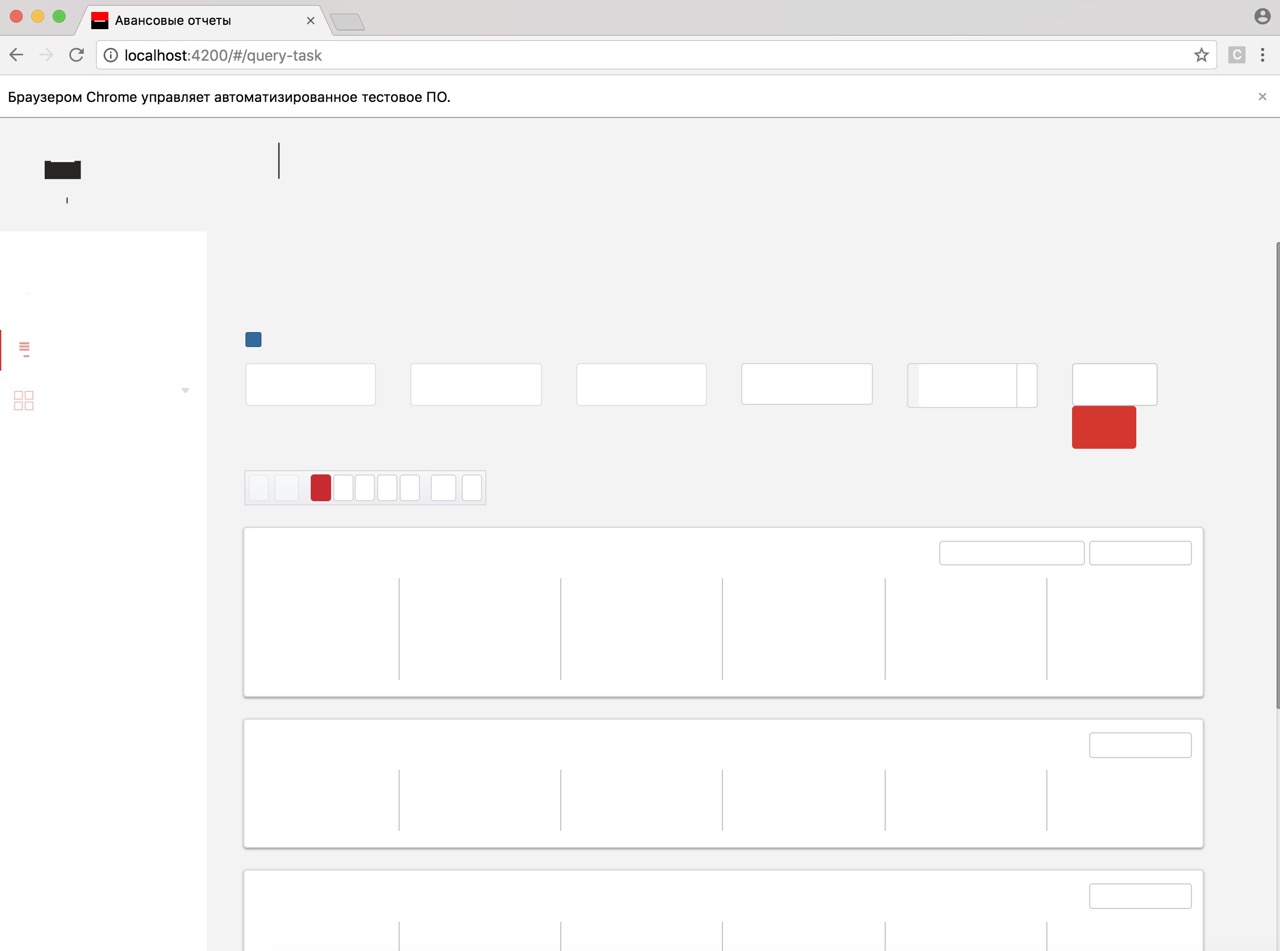Image resolution: width=1280 pixels, height=951 pixels.
Task: Click the black app logo at top left
Action: (62, 170)
